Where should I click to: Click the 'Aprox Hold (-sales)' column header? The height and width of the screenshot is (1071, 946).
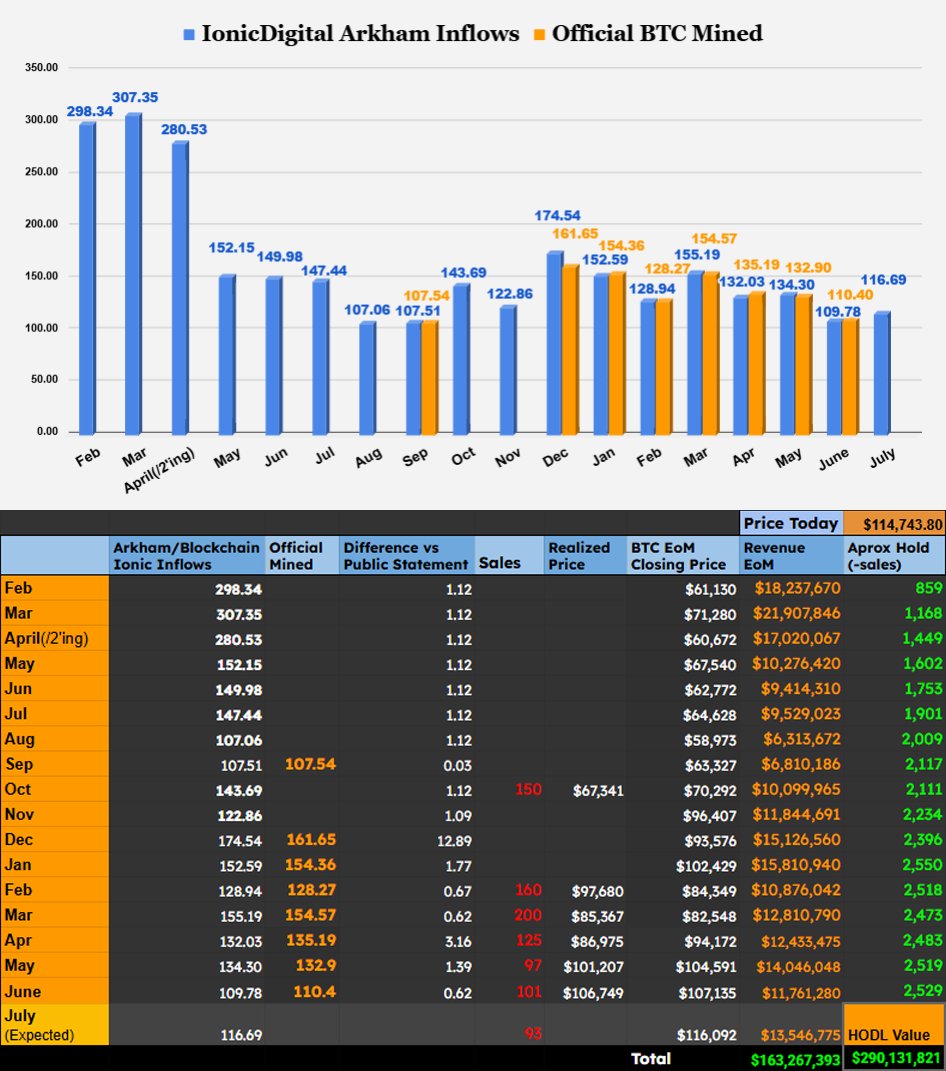point(894,555)
